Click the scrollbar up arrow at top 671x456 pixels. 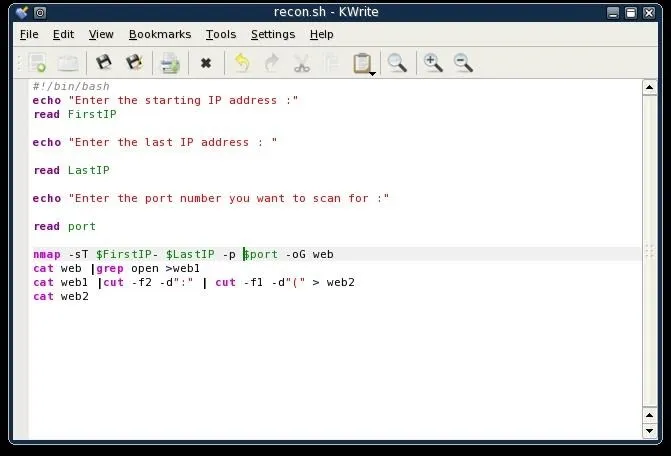coord(650,88)
